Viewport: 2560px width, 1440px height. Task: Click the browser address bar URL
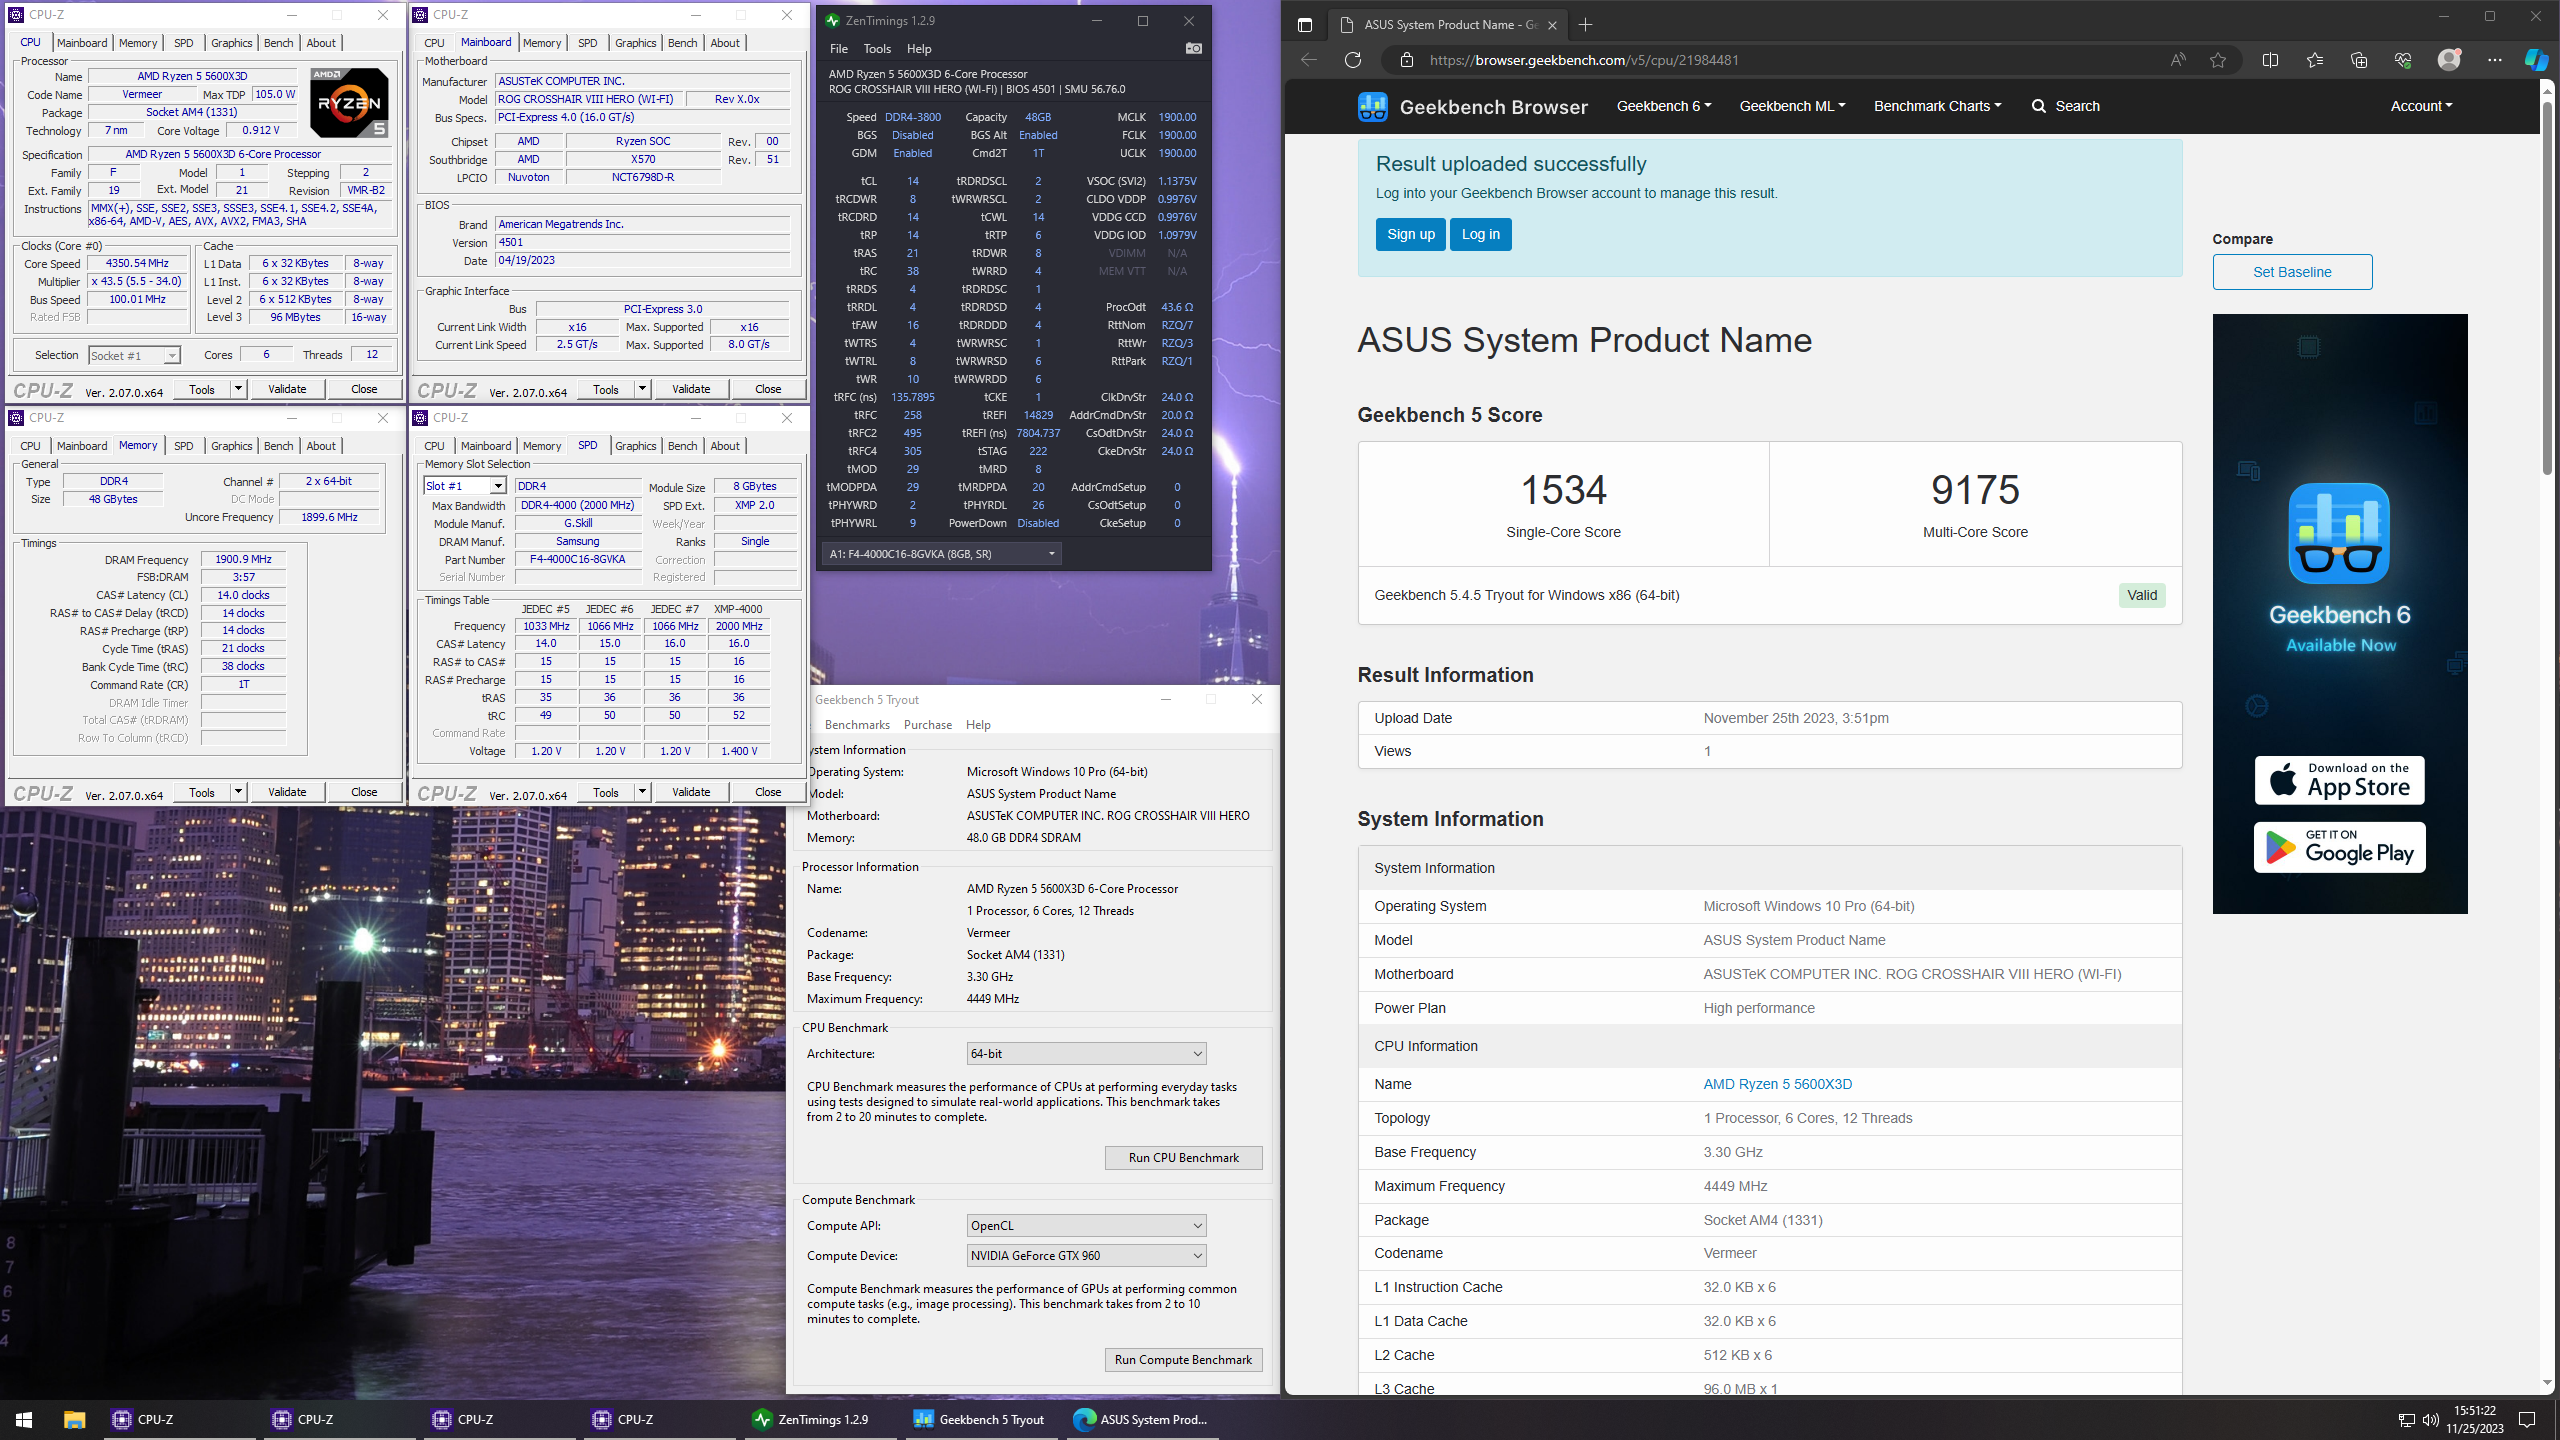[1584, 60]
